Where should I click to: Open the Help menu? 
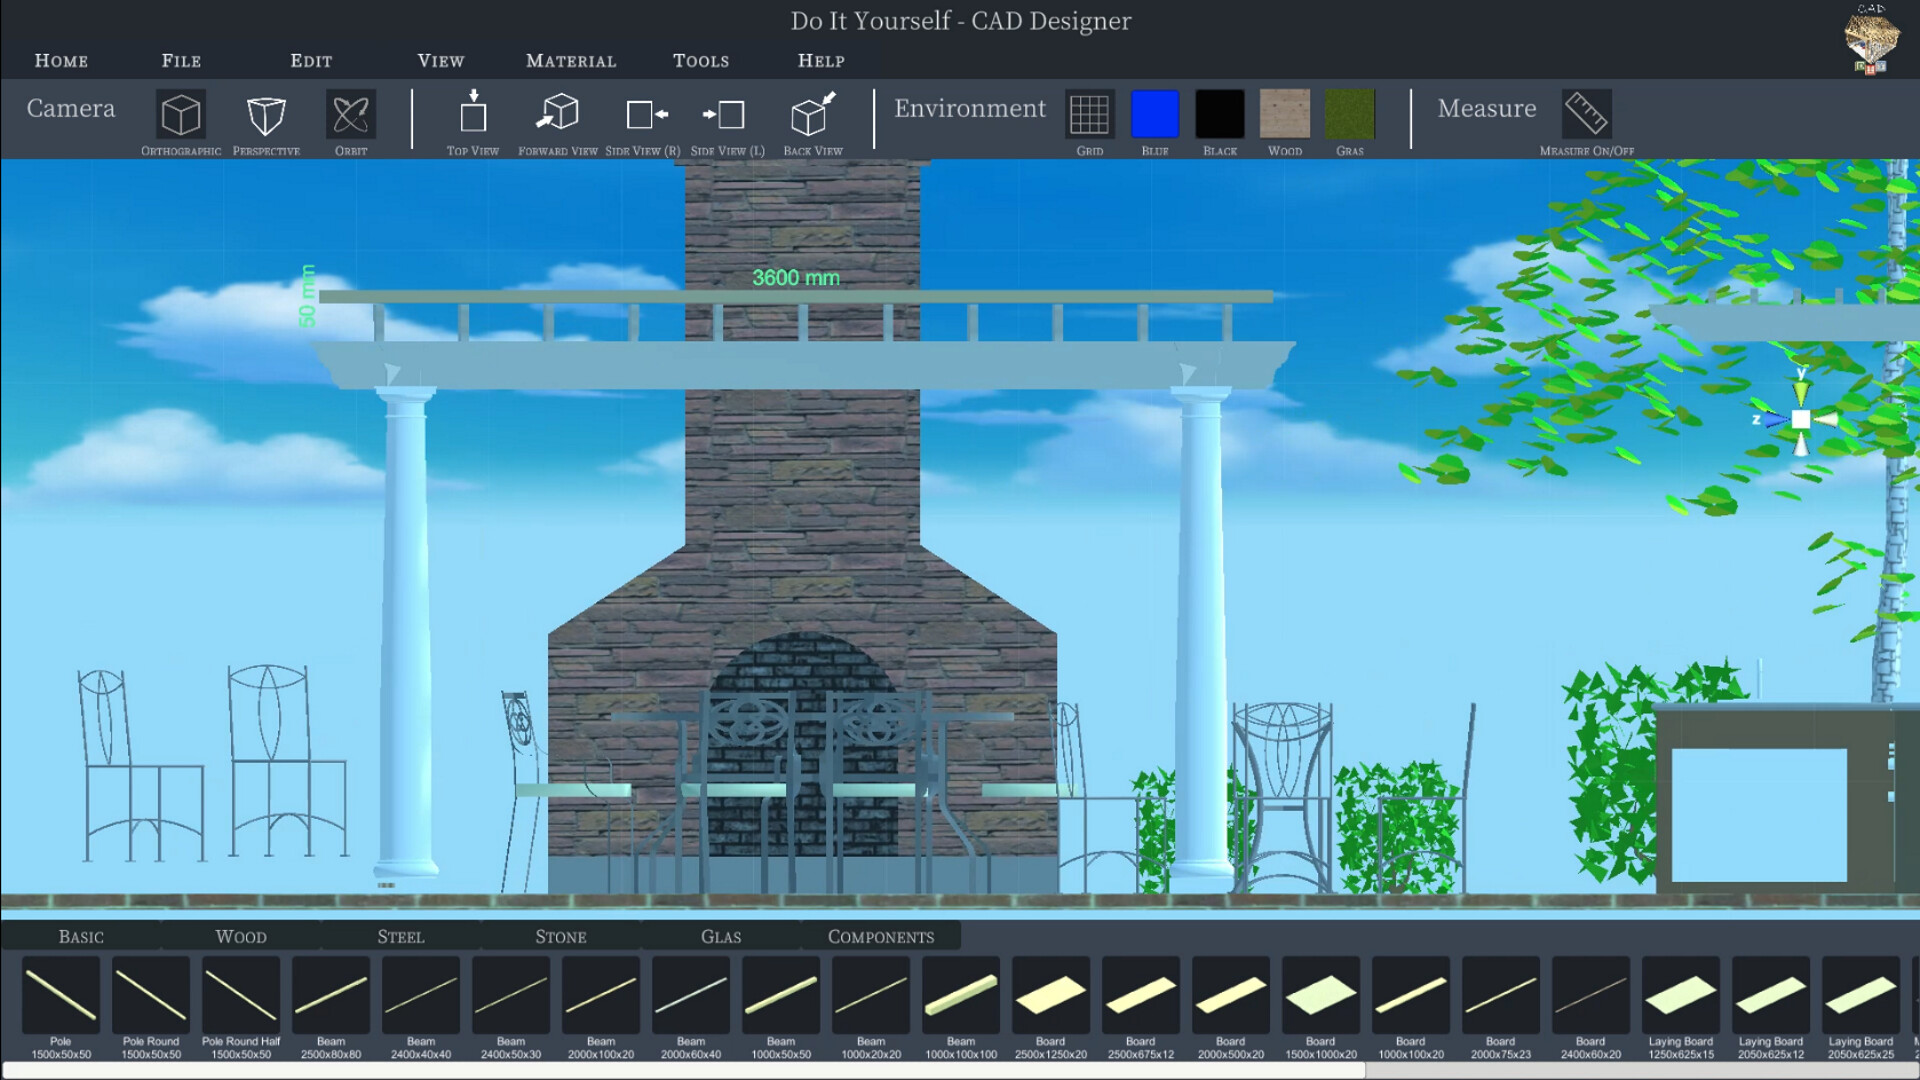819,60
